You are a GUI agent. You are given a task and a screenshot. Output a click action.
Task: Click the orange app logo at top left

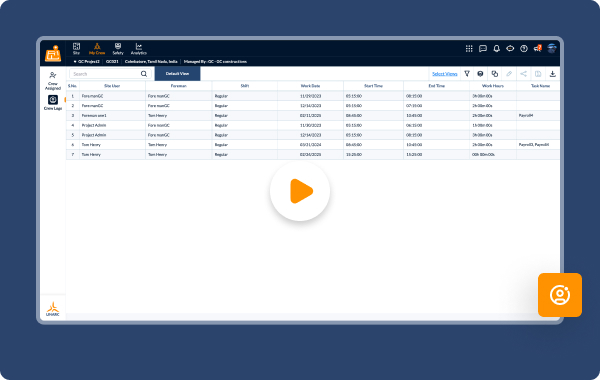53,53
